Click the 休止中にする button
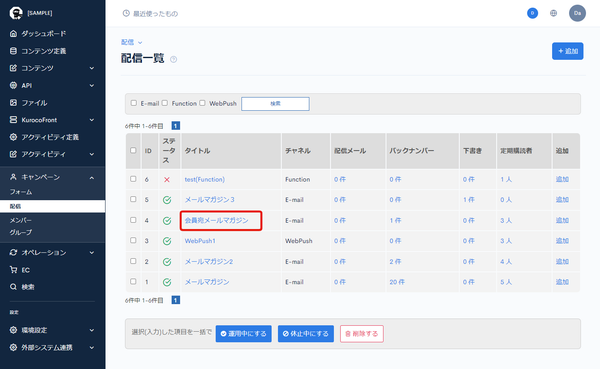Screen dimensions: 600x369 [306, 334]
